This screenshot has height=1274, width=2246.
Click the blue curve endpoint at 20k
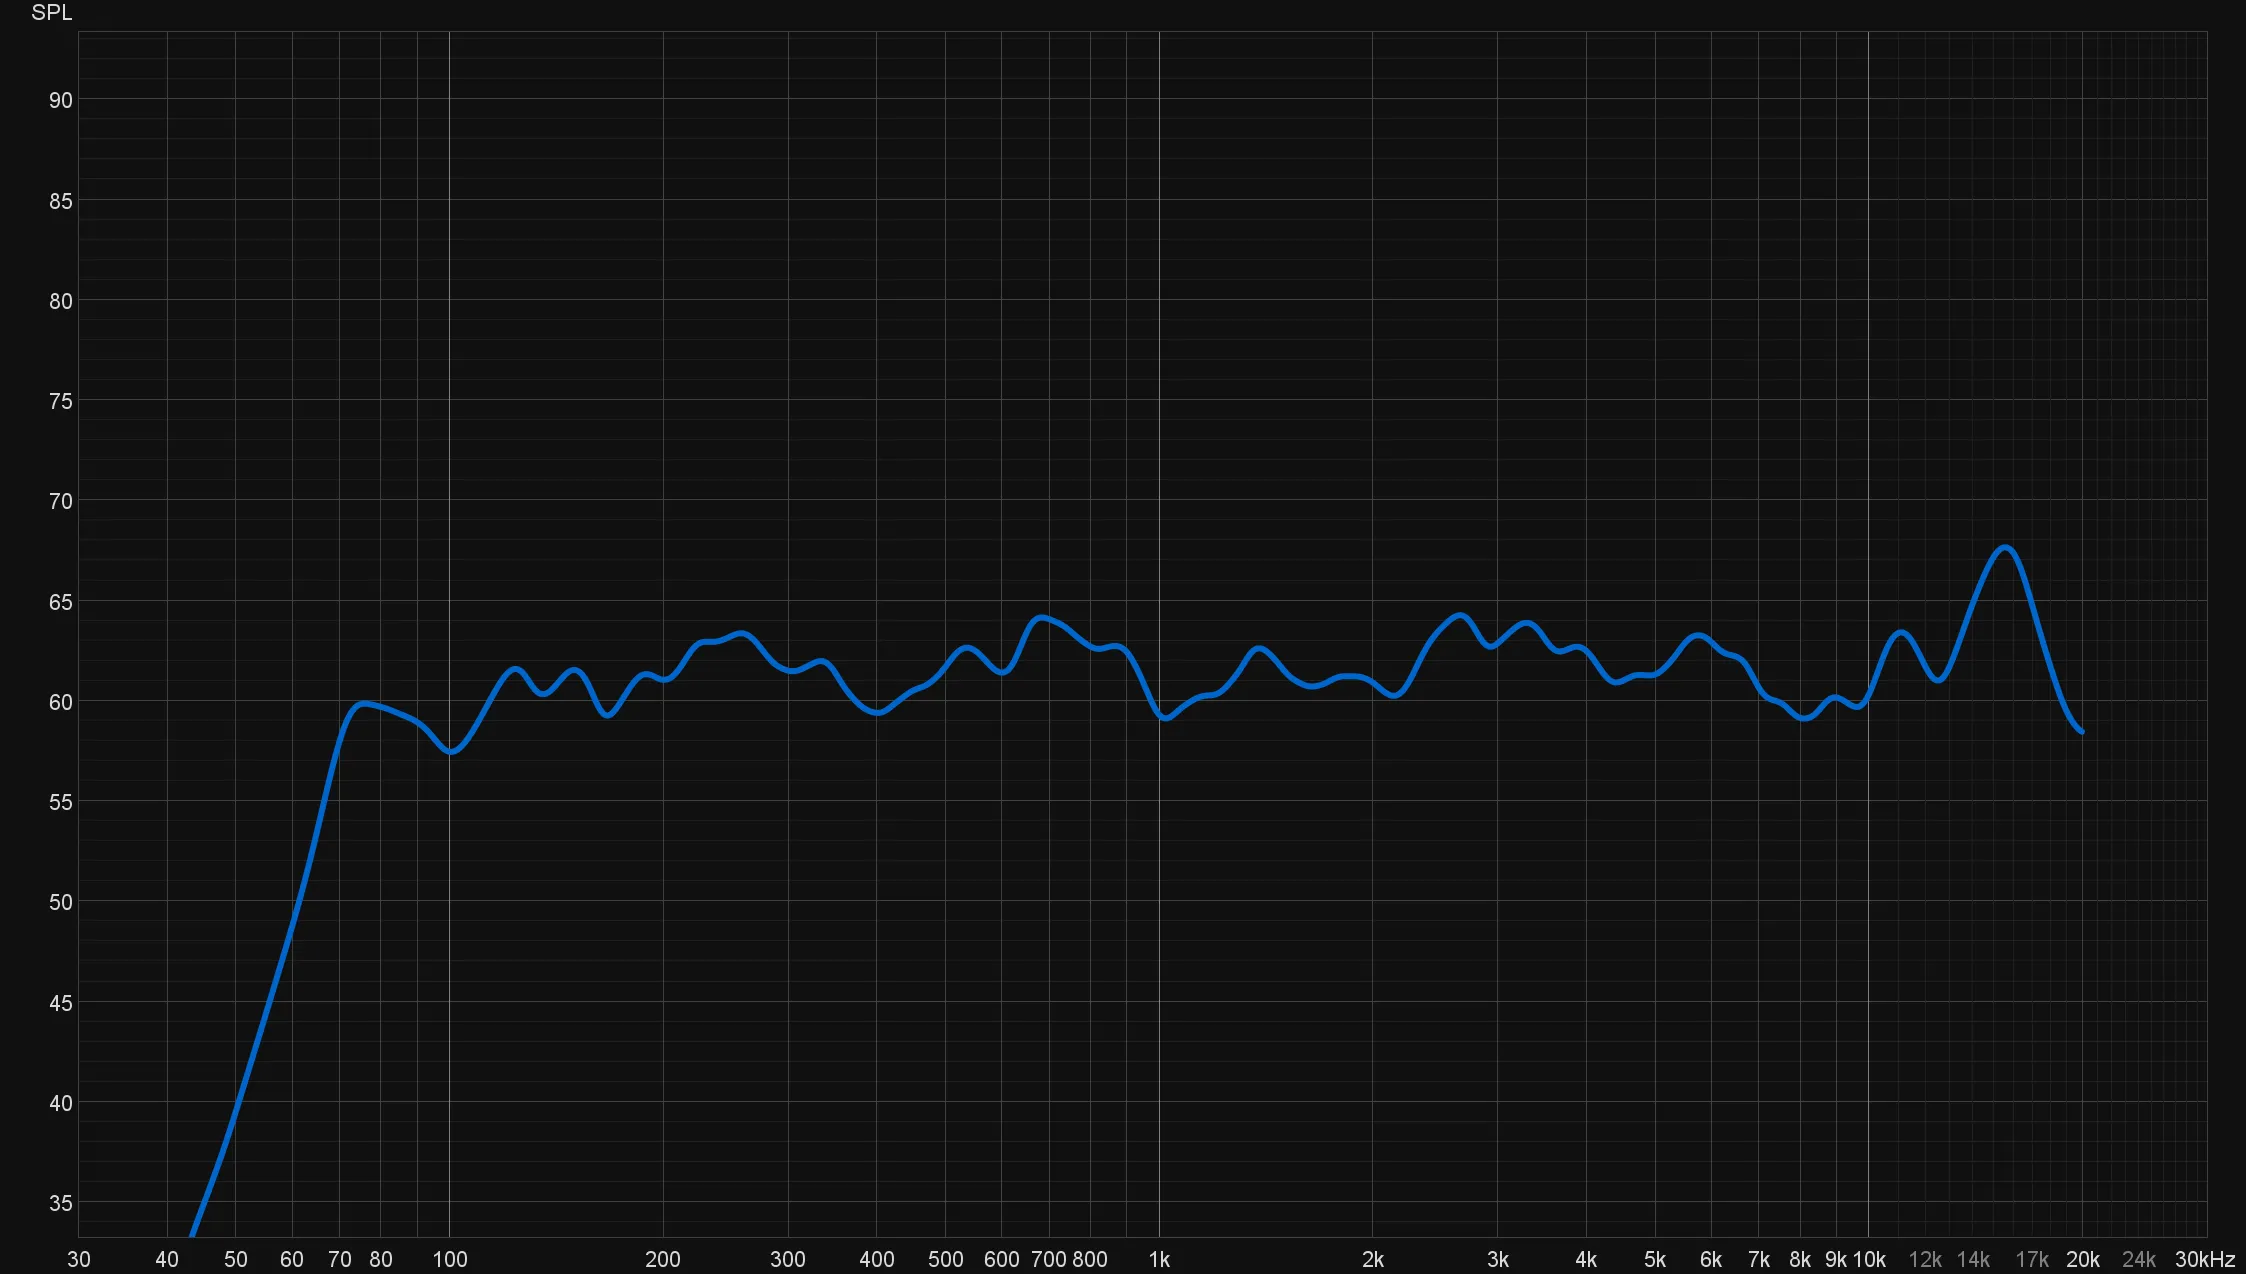tap(2082, 732)
